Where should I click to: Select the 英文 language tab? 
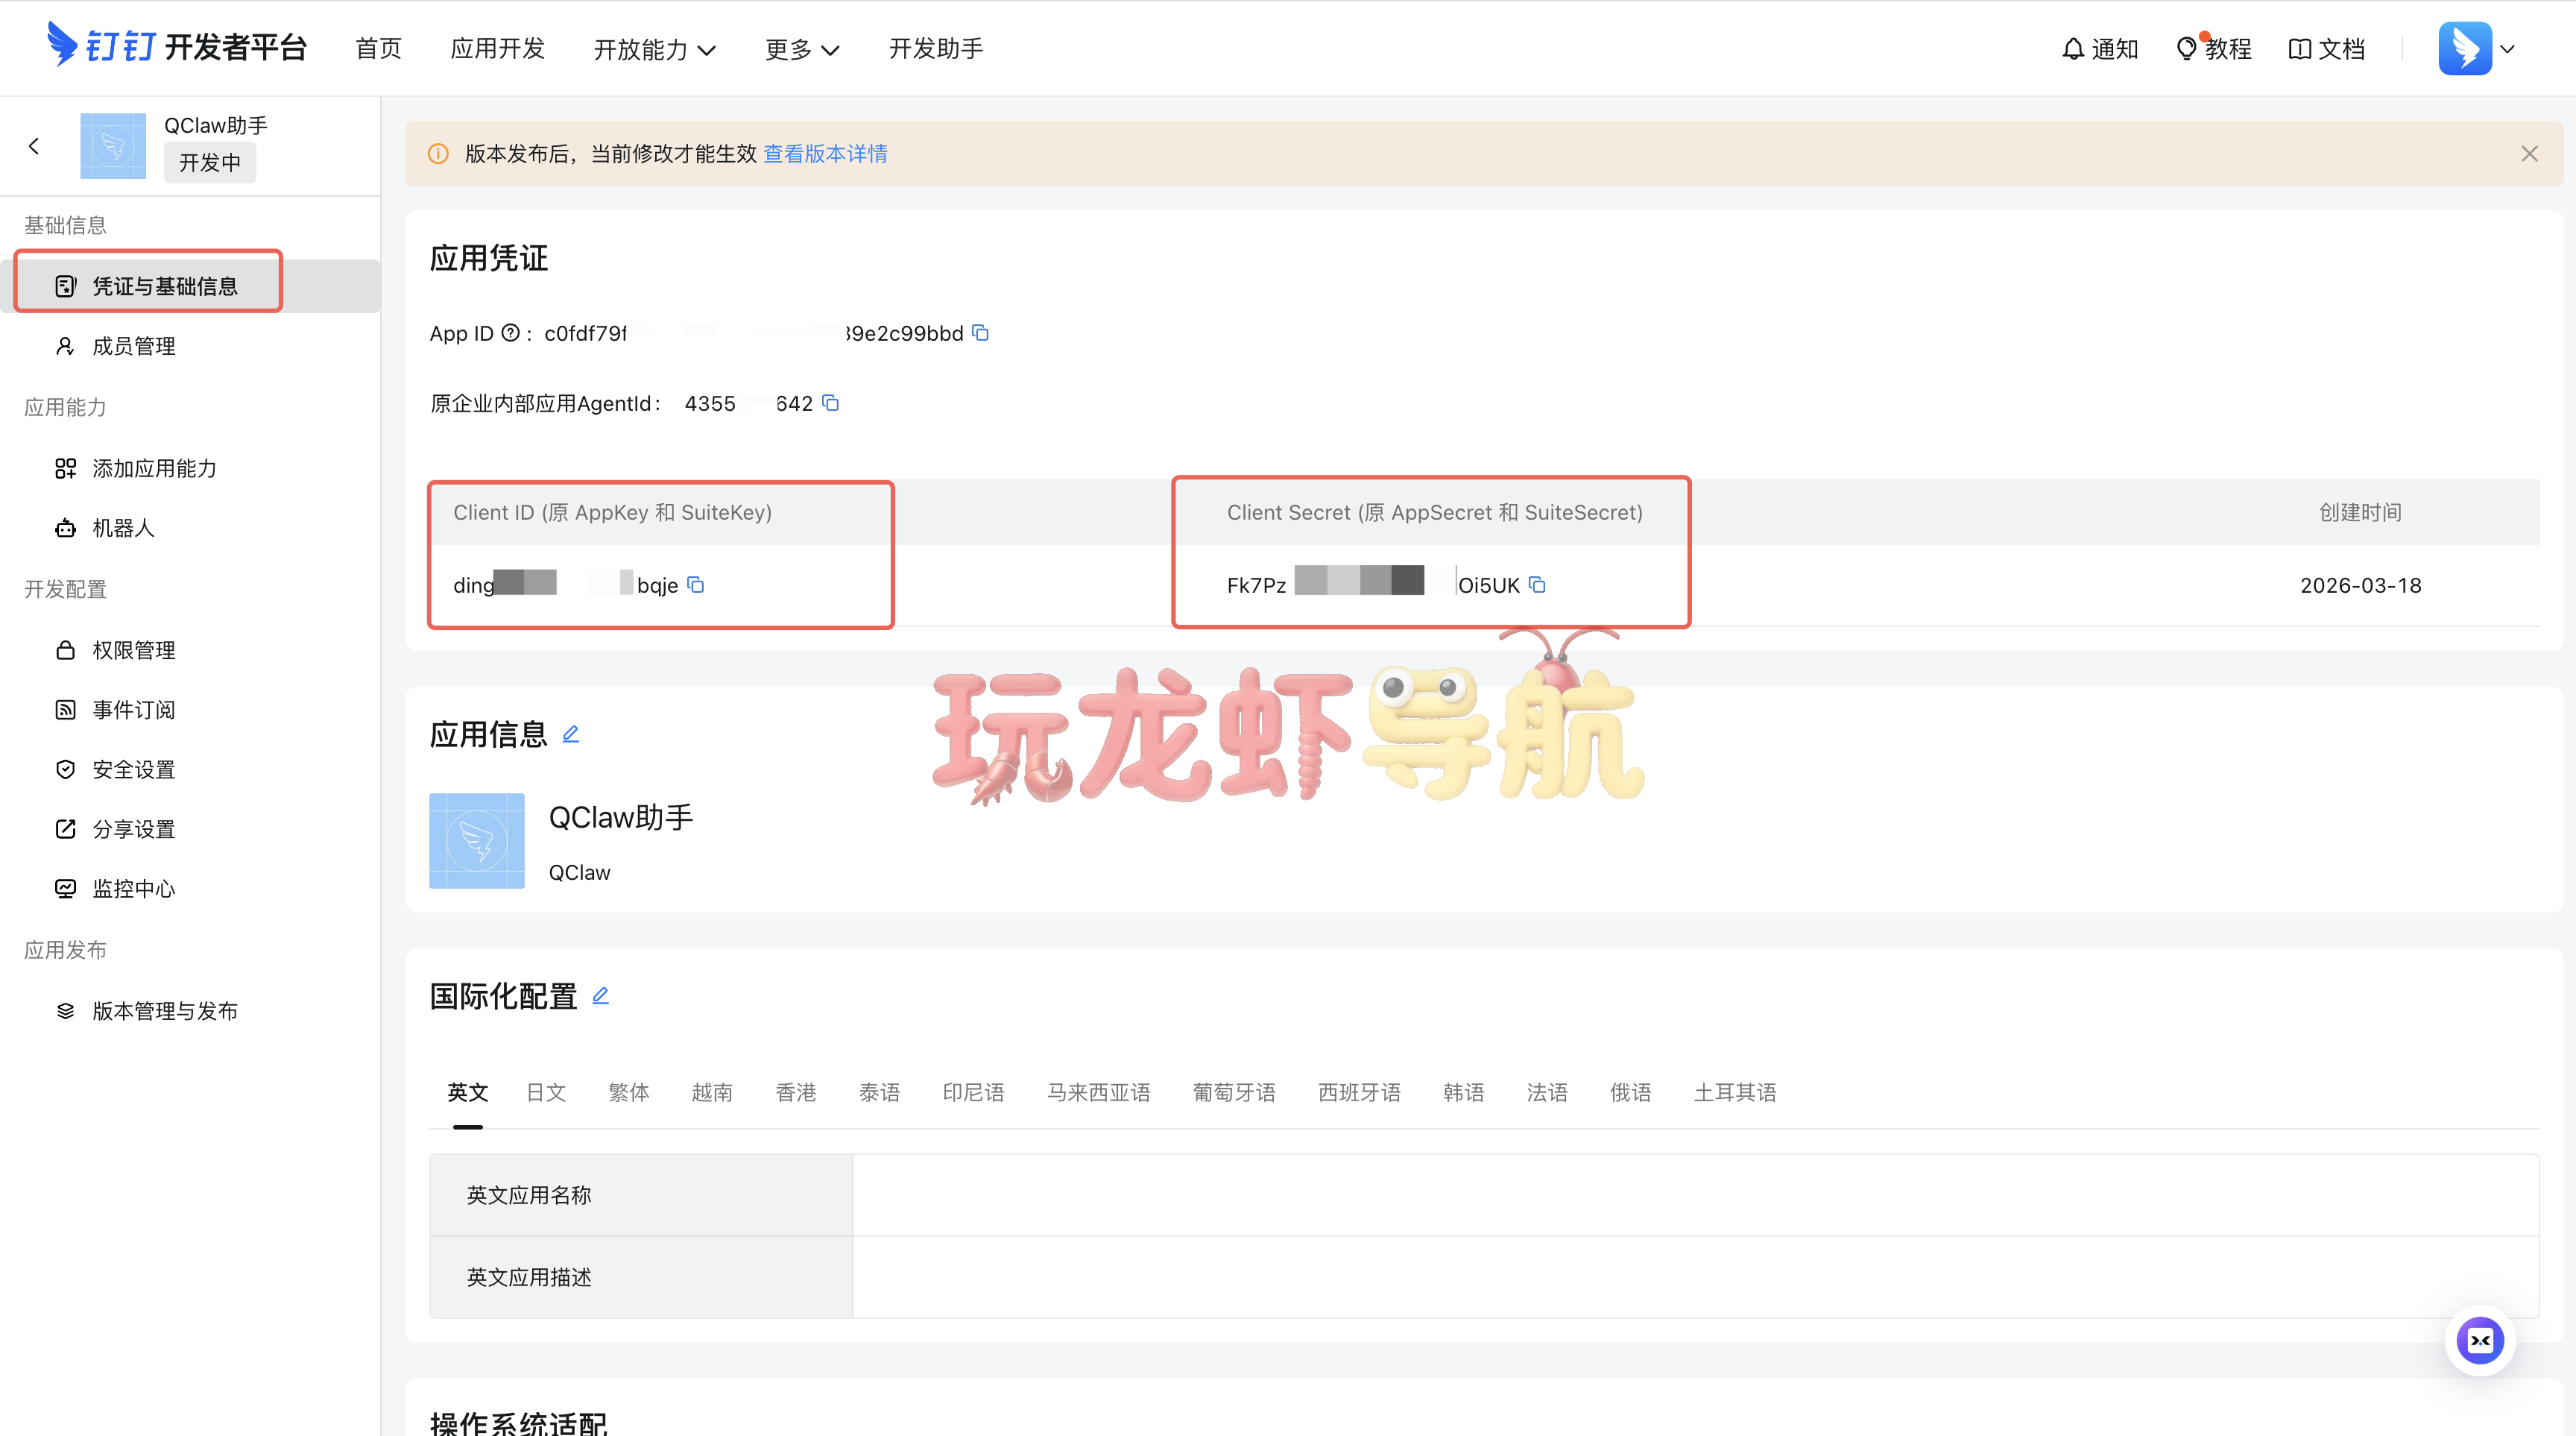(468, 1092)
